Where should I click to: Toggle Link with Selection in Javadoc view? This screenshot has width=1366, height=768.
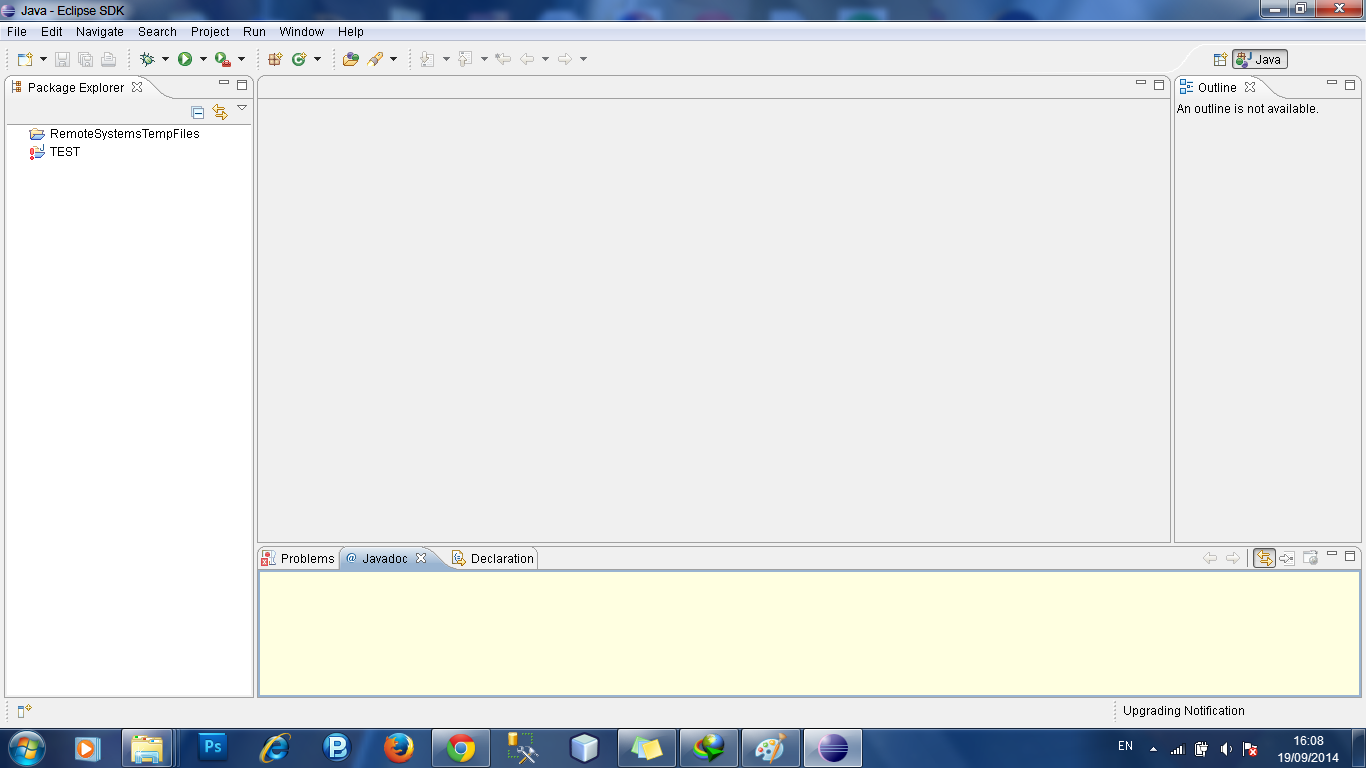coord(1262,558)
